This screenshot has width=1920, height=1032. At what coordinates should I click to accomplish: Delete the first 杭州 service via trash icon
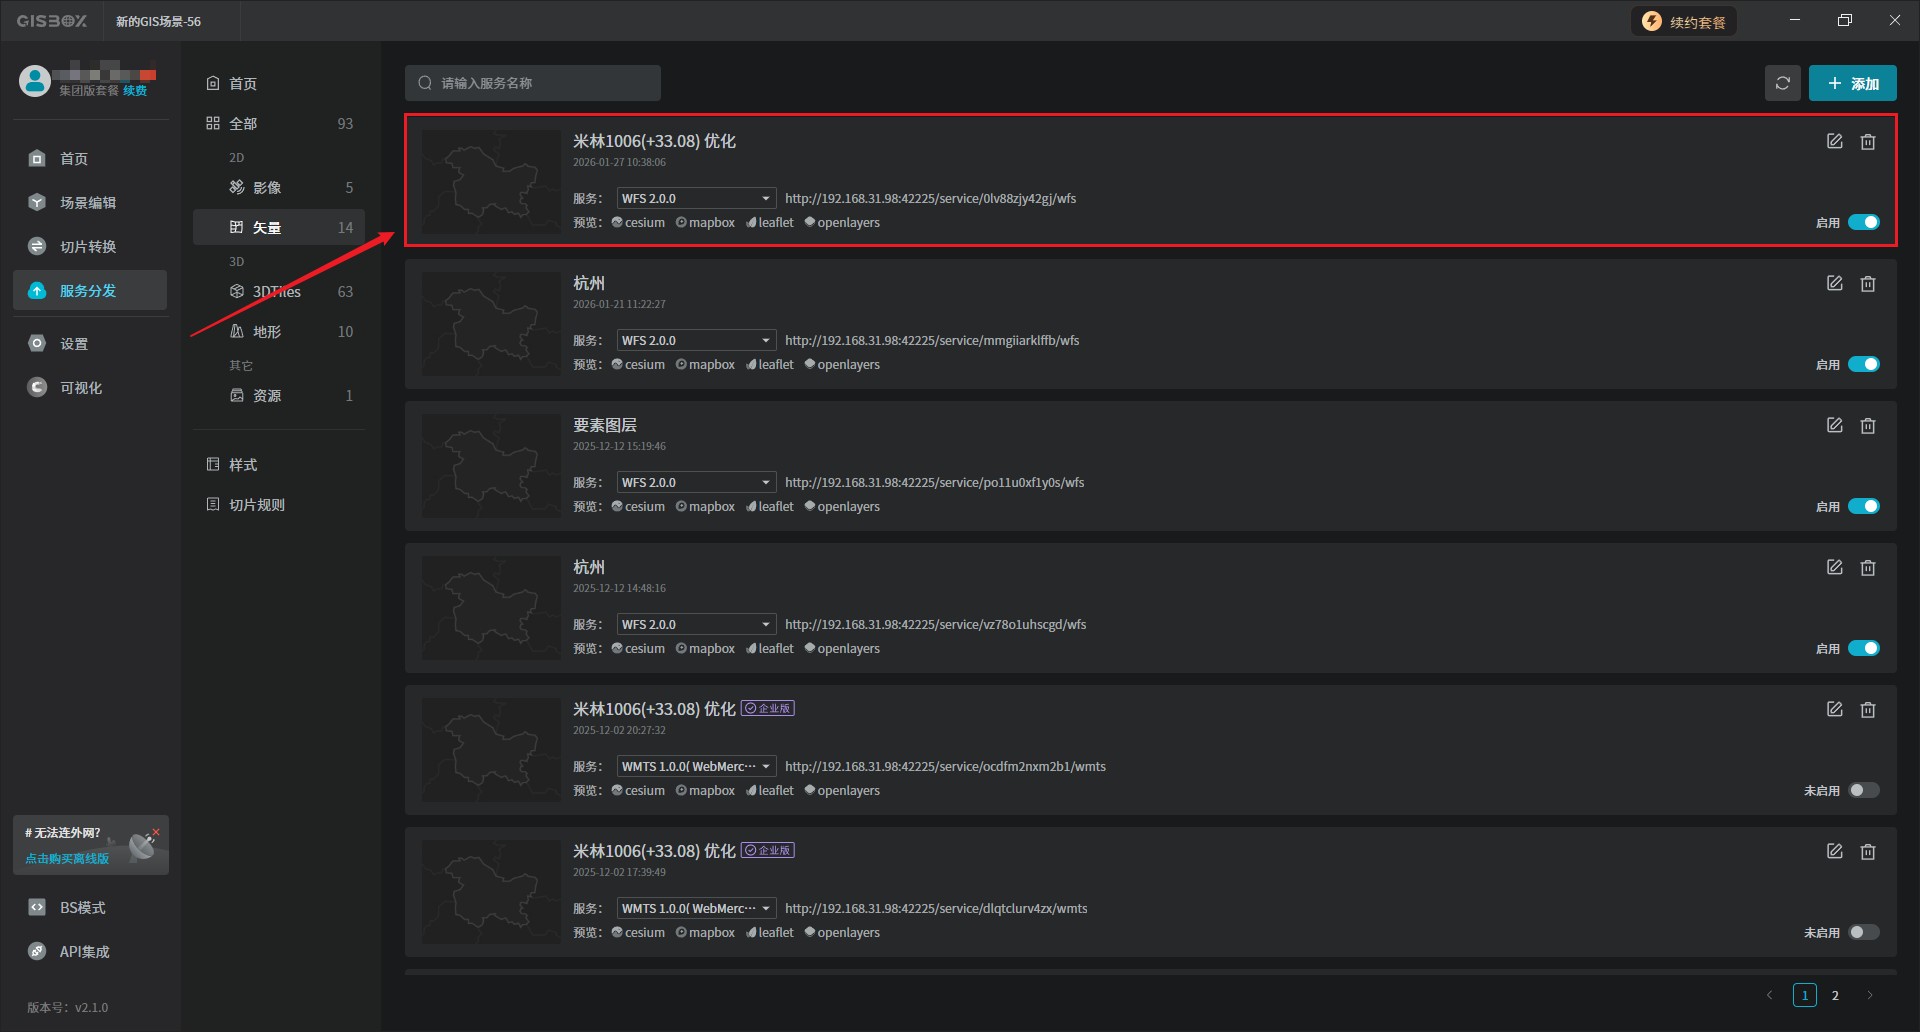[x=1867, y=284]
